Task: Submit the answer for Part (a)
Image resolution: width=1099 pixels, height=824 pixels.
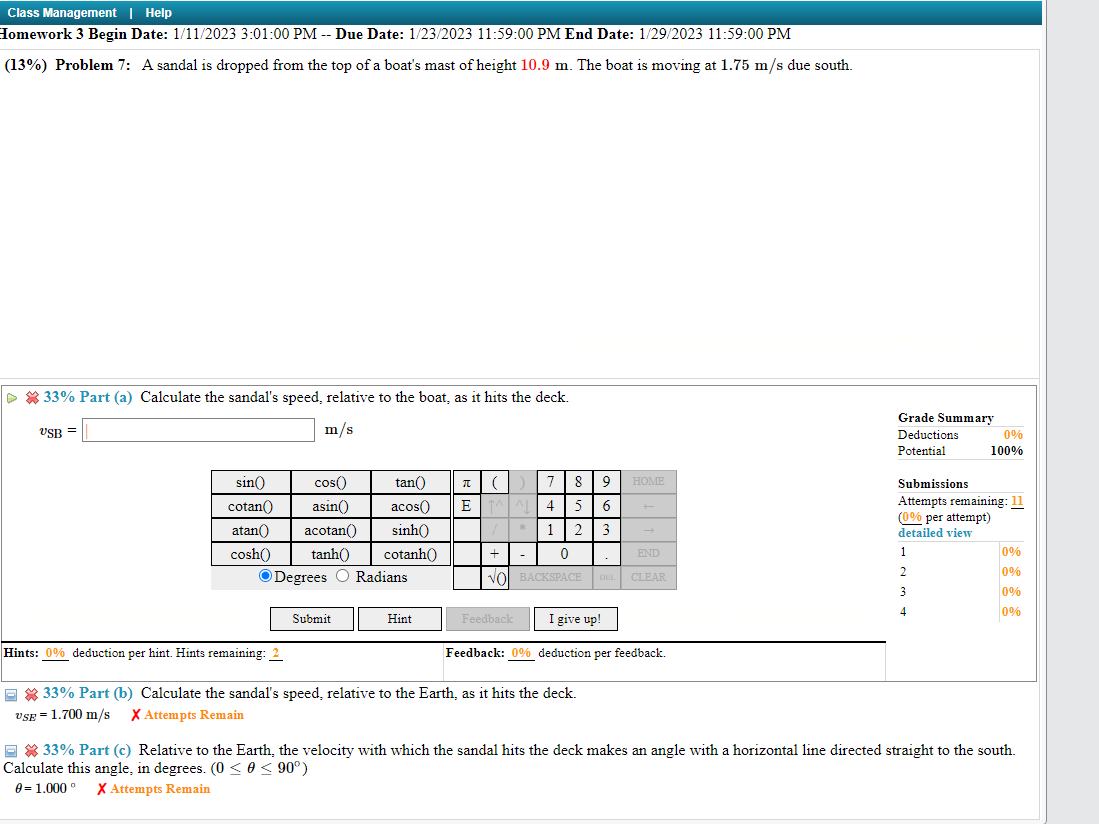Action: [x=311, y=618]
